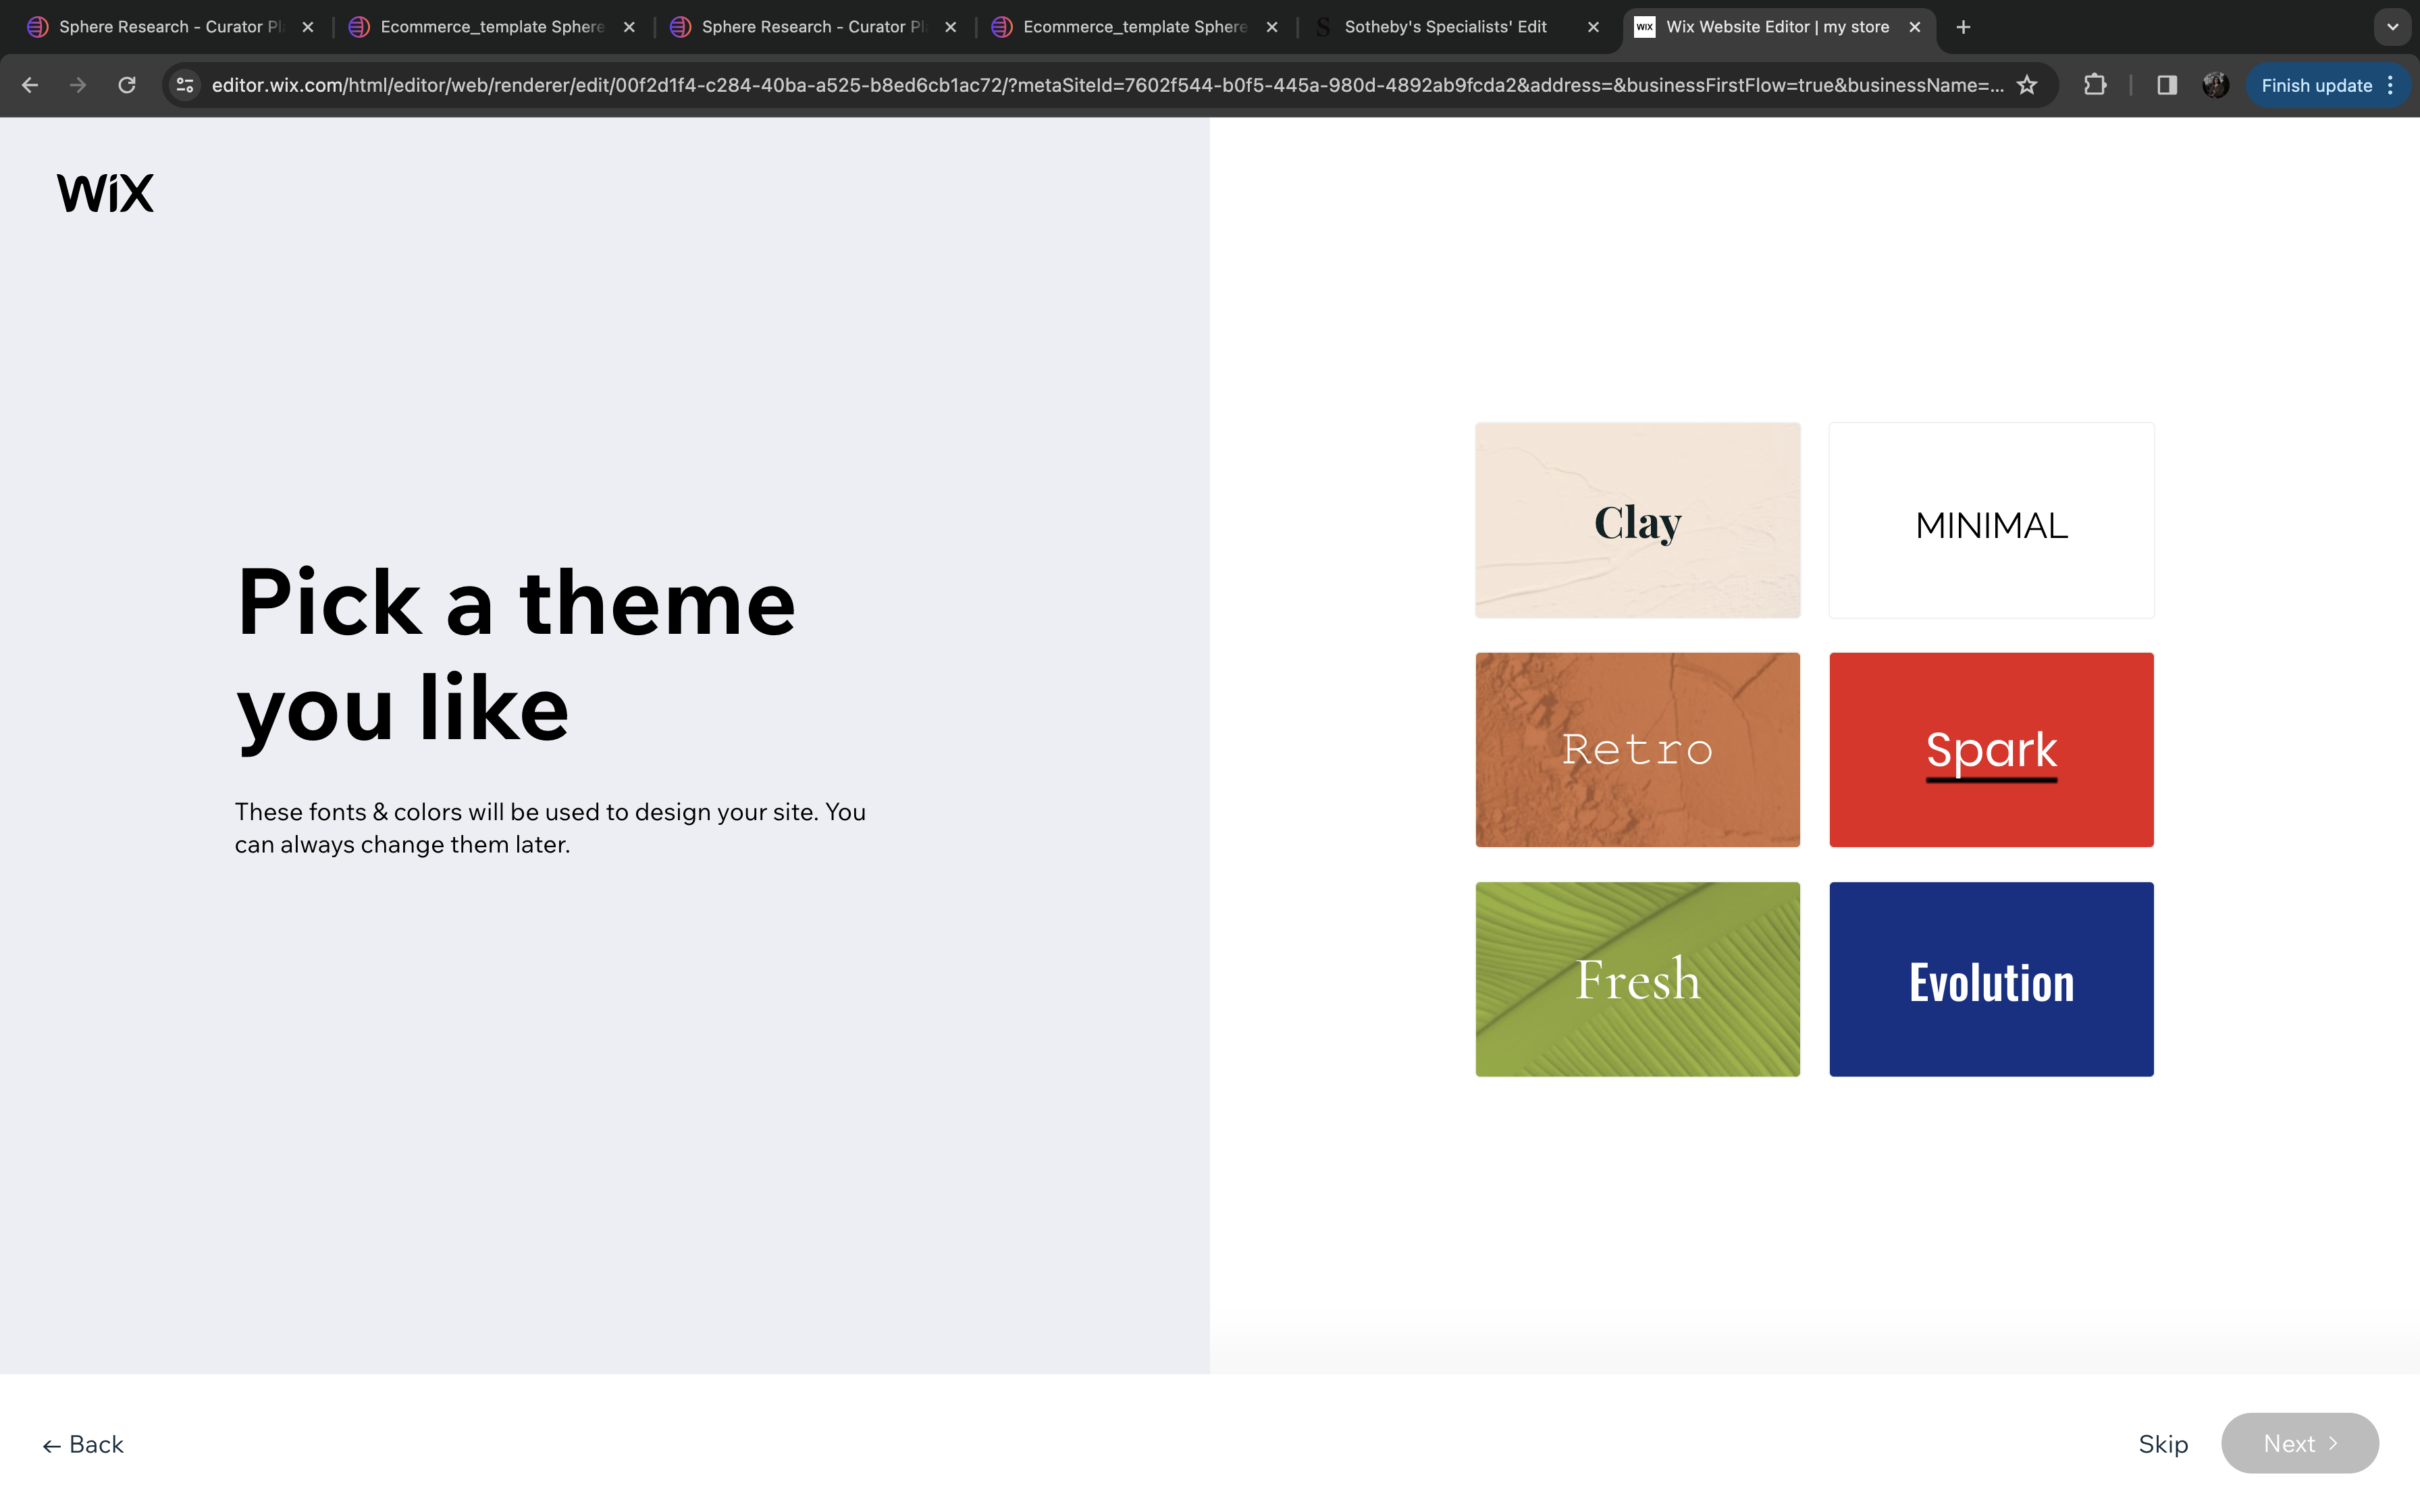The image size is (2420, 1512).
Task: Go back using browser back arrow
Action: (30, 85)
